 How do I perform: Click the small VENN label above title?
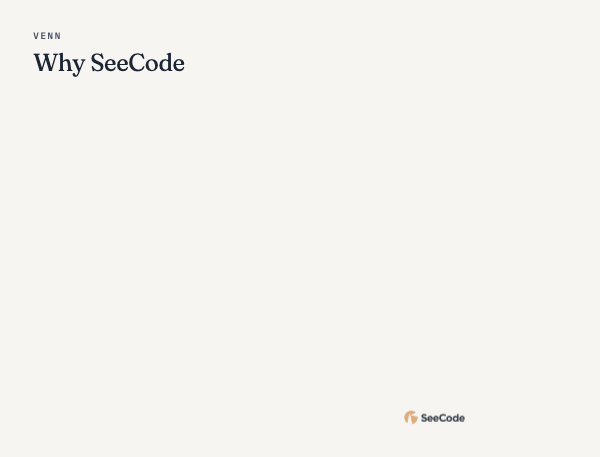tap(47, 36)
